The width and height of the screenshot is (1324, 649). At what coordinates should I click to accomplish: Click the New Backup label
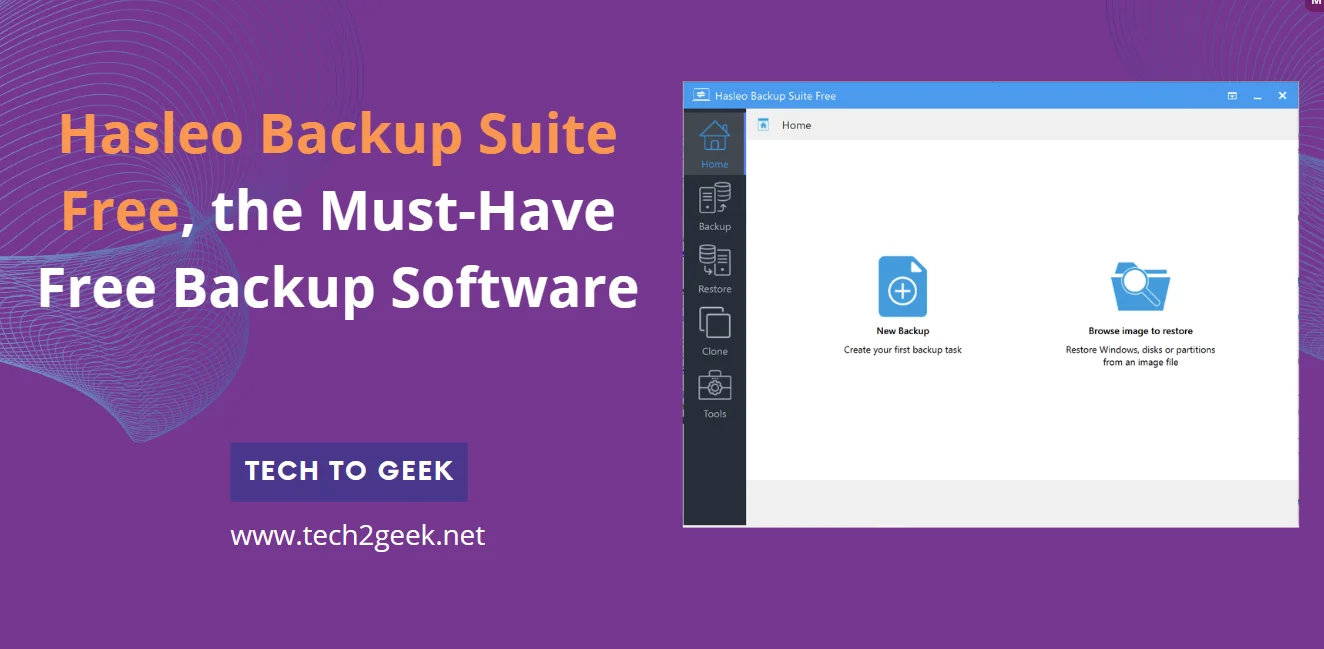(902, 330)
